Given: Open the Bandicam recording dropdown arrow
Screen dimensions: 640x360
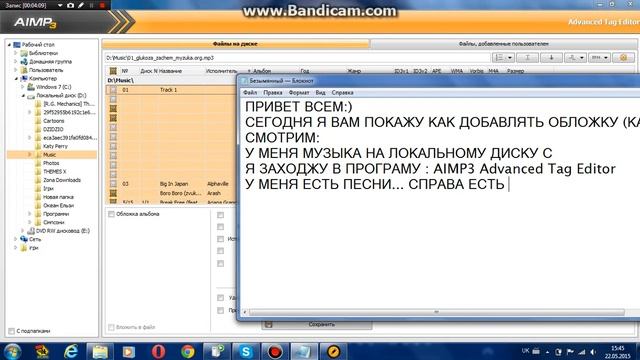Looking at the screenshot, I should tap(60, 5).
